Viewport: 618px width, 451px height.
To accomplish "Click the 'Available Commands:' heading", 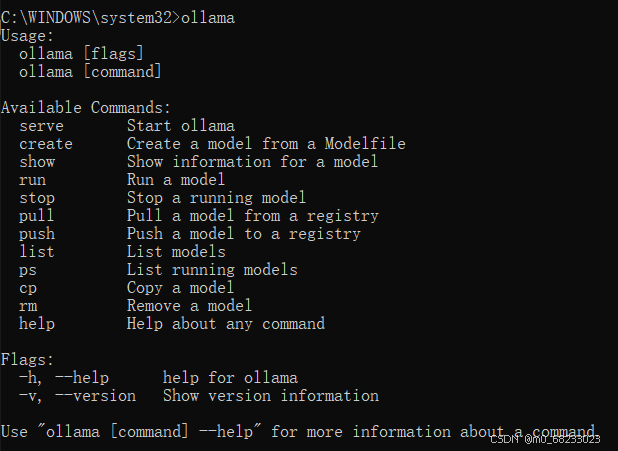I will (86, 108).
